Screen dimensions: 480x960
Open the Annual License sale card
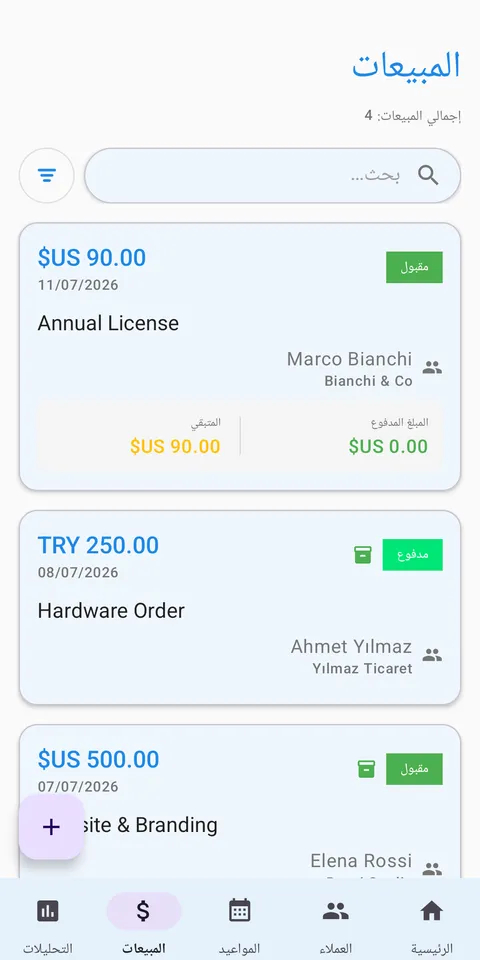point(240,356)
